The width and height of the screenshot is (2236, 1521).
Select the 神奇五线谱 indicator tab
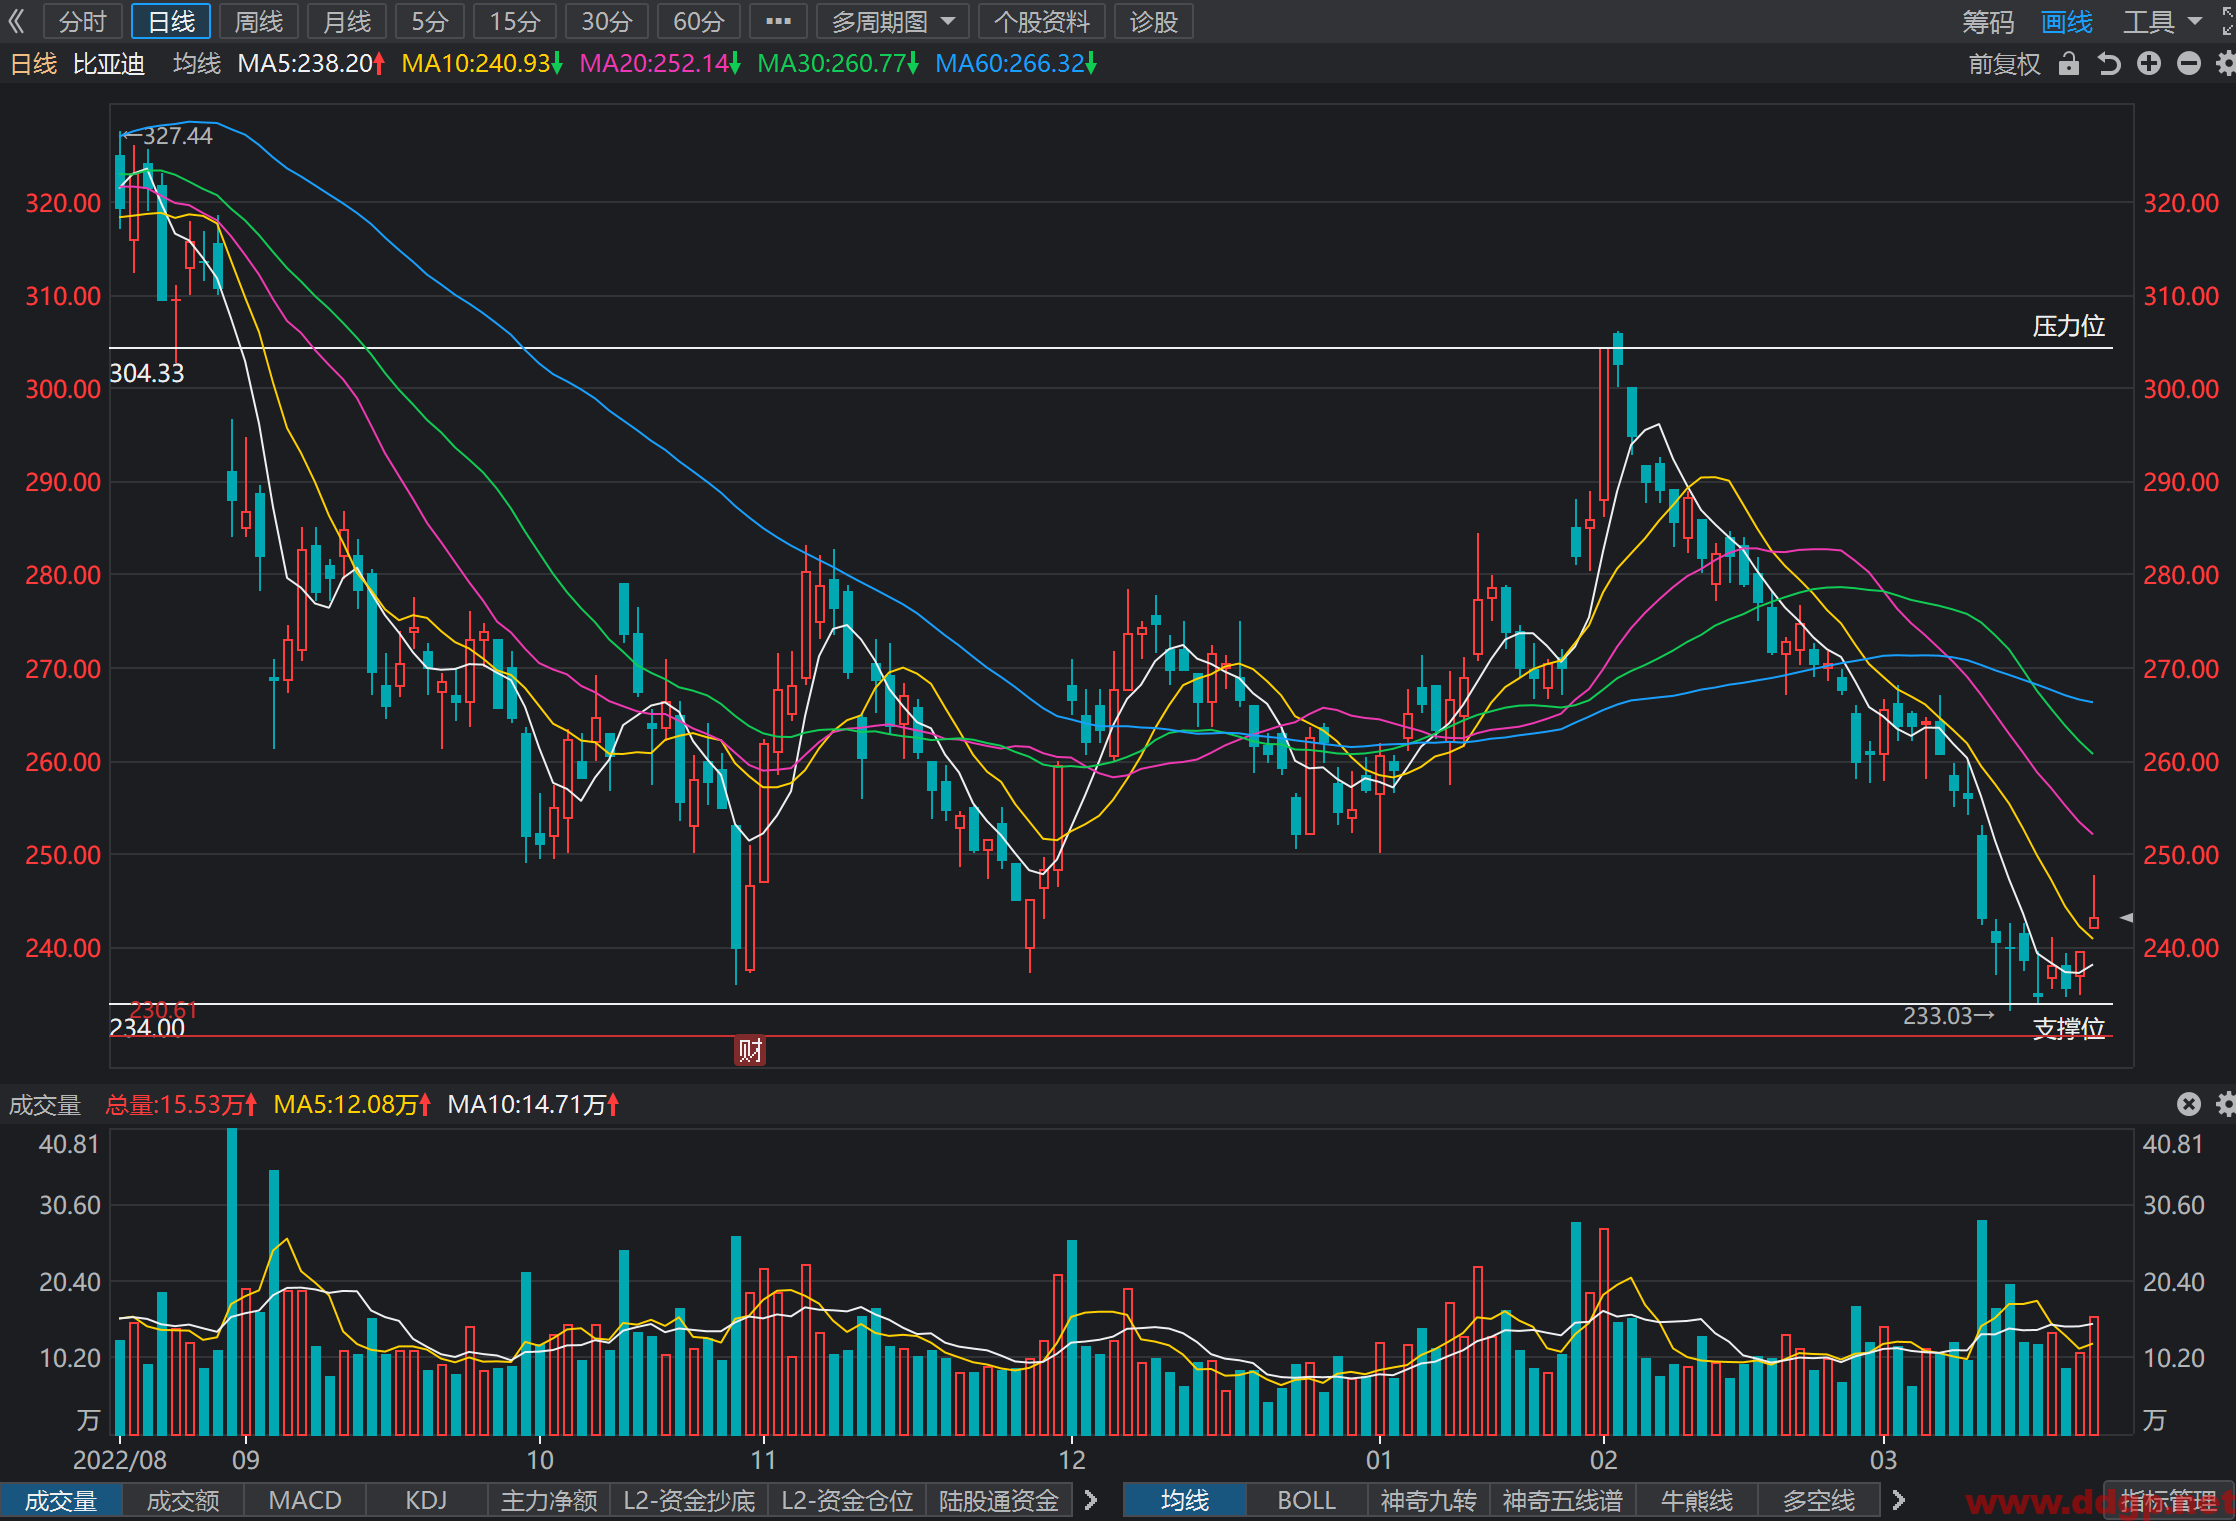tap(1563, 1501)
